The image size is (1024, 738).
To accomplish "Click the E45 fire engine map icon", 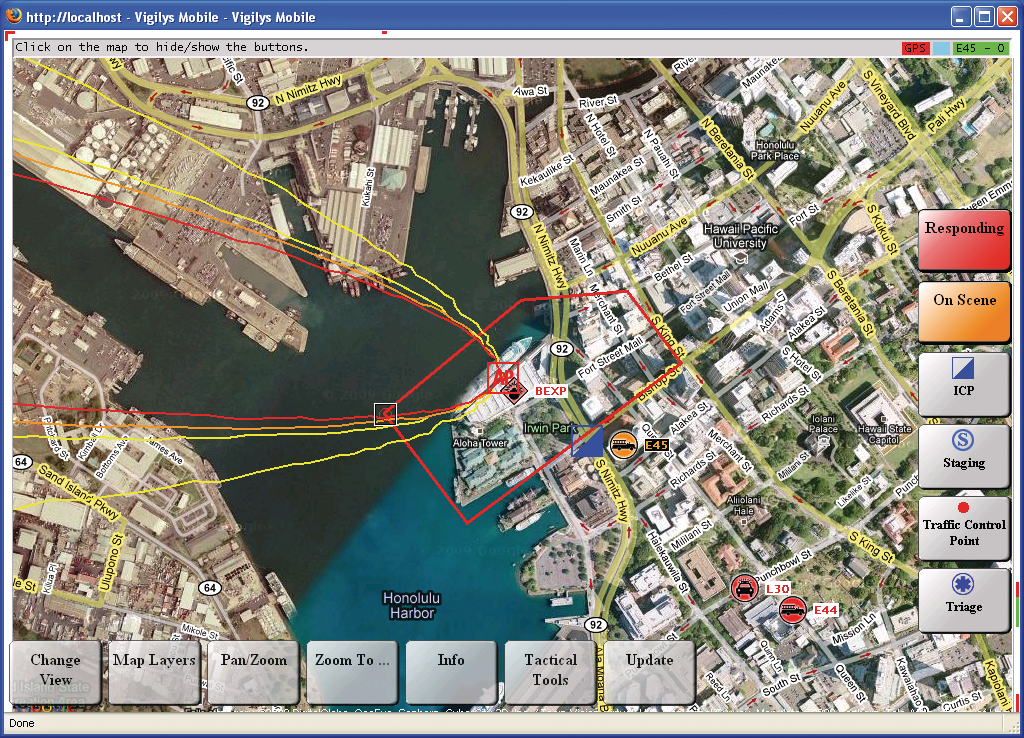I will coord(623,444).
